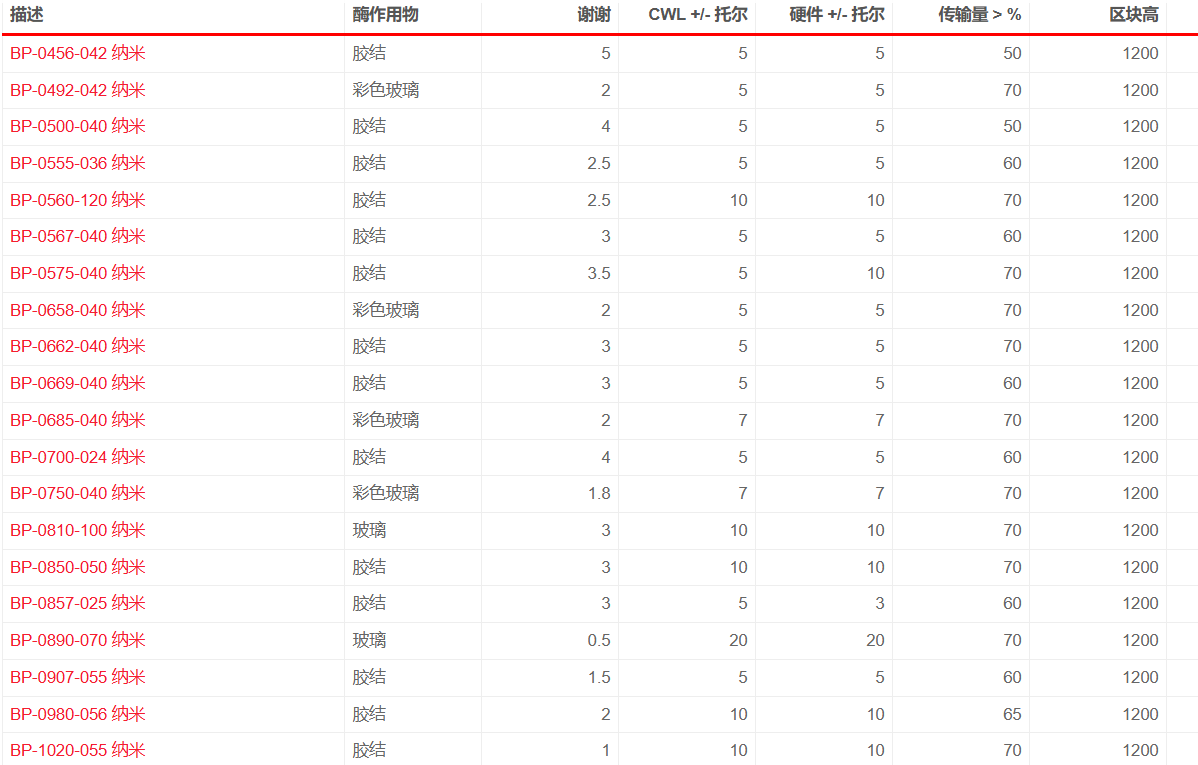
Task: Select the BP-0857-025 纳米 entry
Action: pyautogui.click(x=77, y=604)
